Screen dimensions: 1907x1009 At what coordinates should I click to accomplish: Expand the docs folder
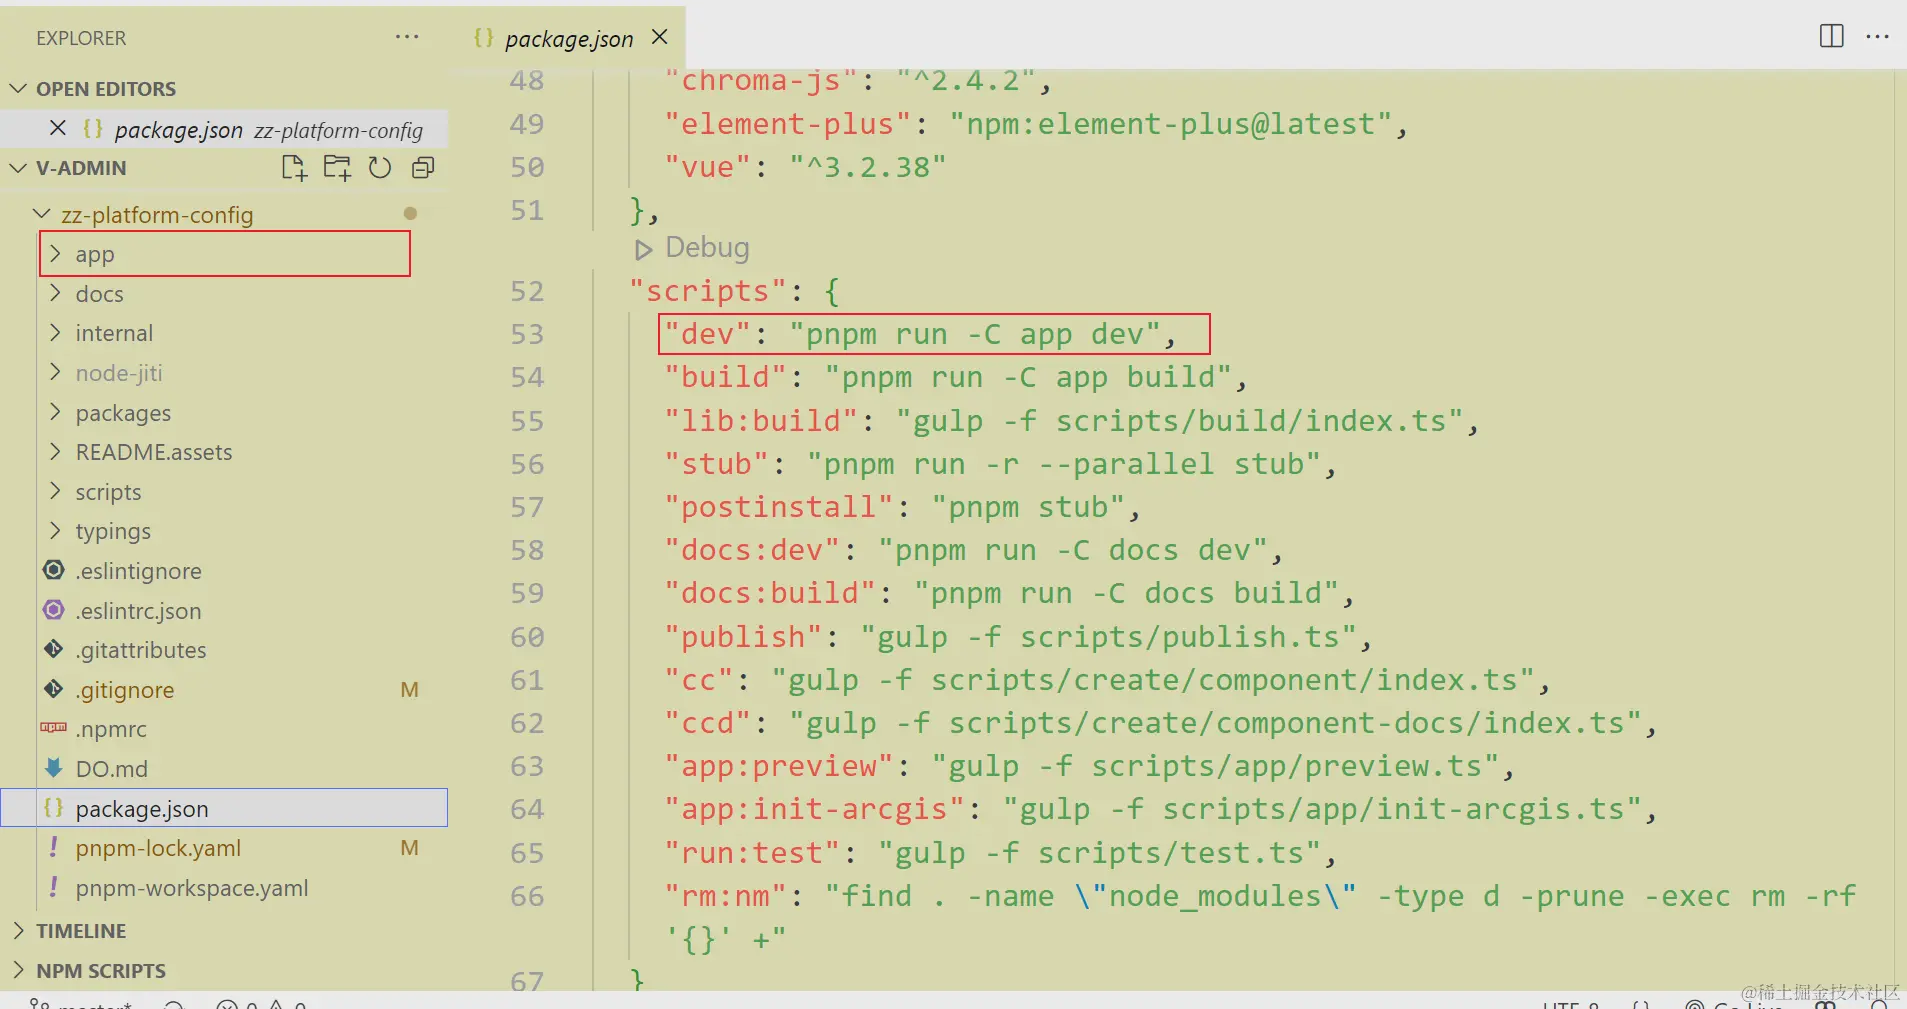pyautogui.click(x=56, y=293)
